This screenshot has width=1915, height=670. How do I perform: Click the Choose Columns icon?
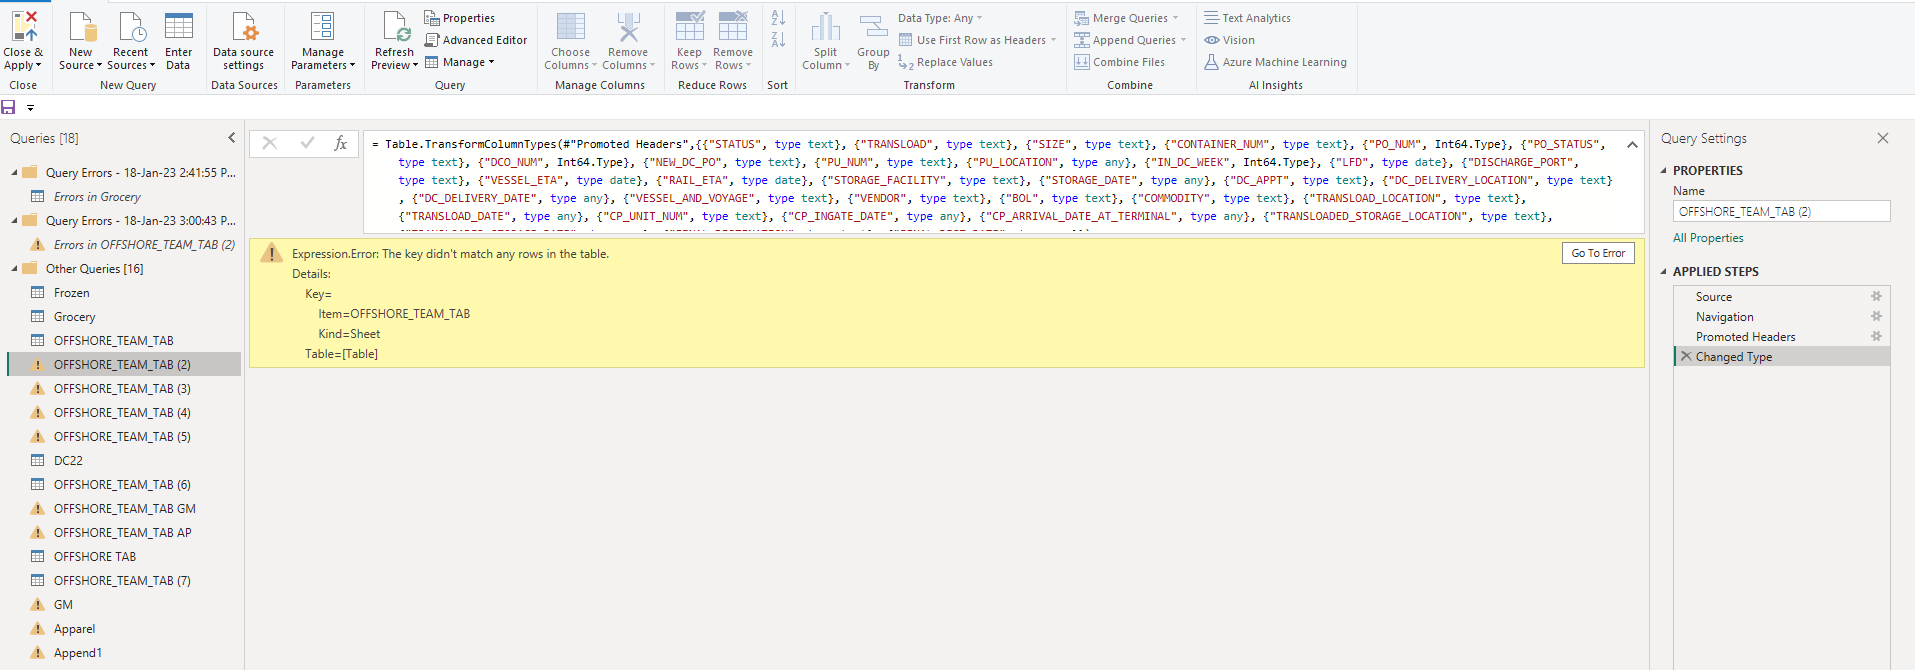pos(571,27)
